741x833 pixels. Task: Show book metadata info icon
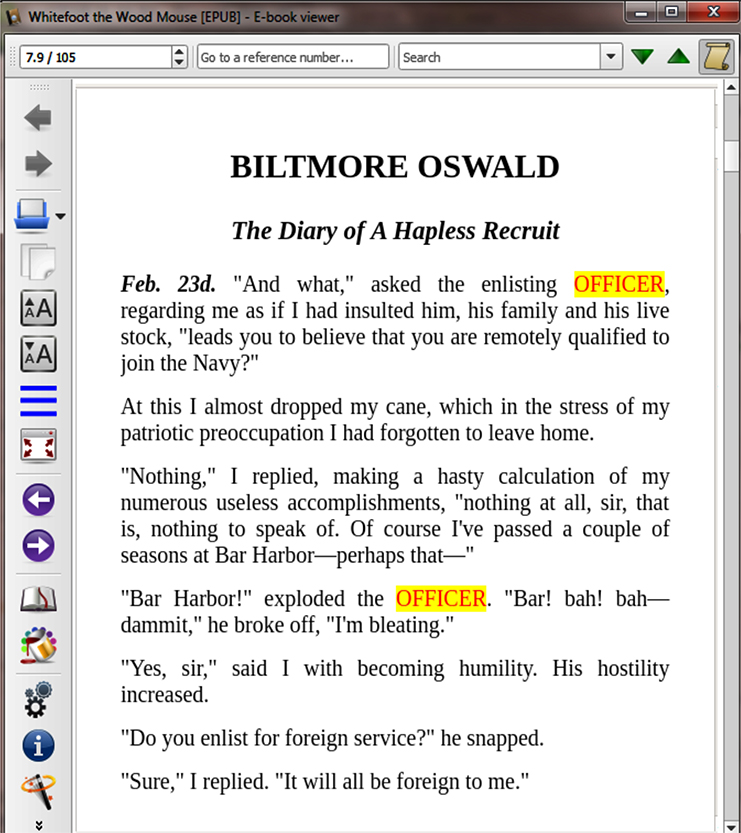[38, 745]
